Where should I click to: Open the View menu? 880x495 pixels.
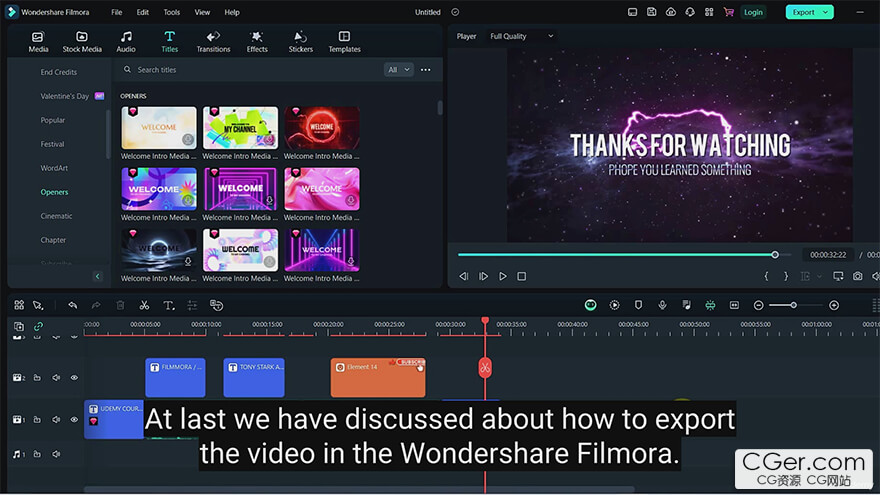pyautogui.click(x=202, y=12)
